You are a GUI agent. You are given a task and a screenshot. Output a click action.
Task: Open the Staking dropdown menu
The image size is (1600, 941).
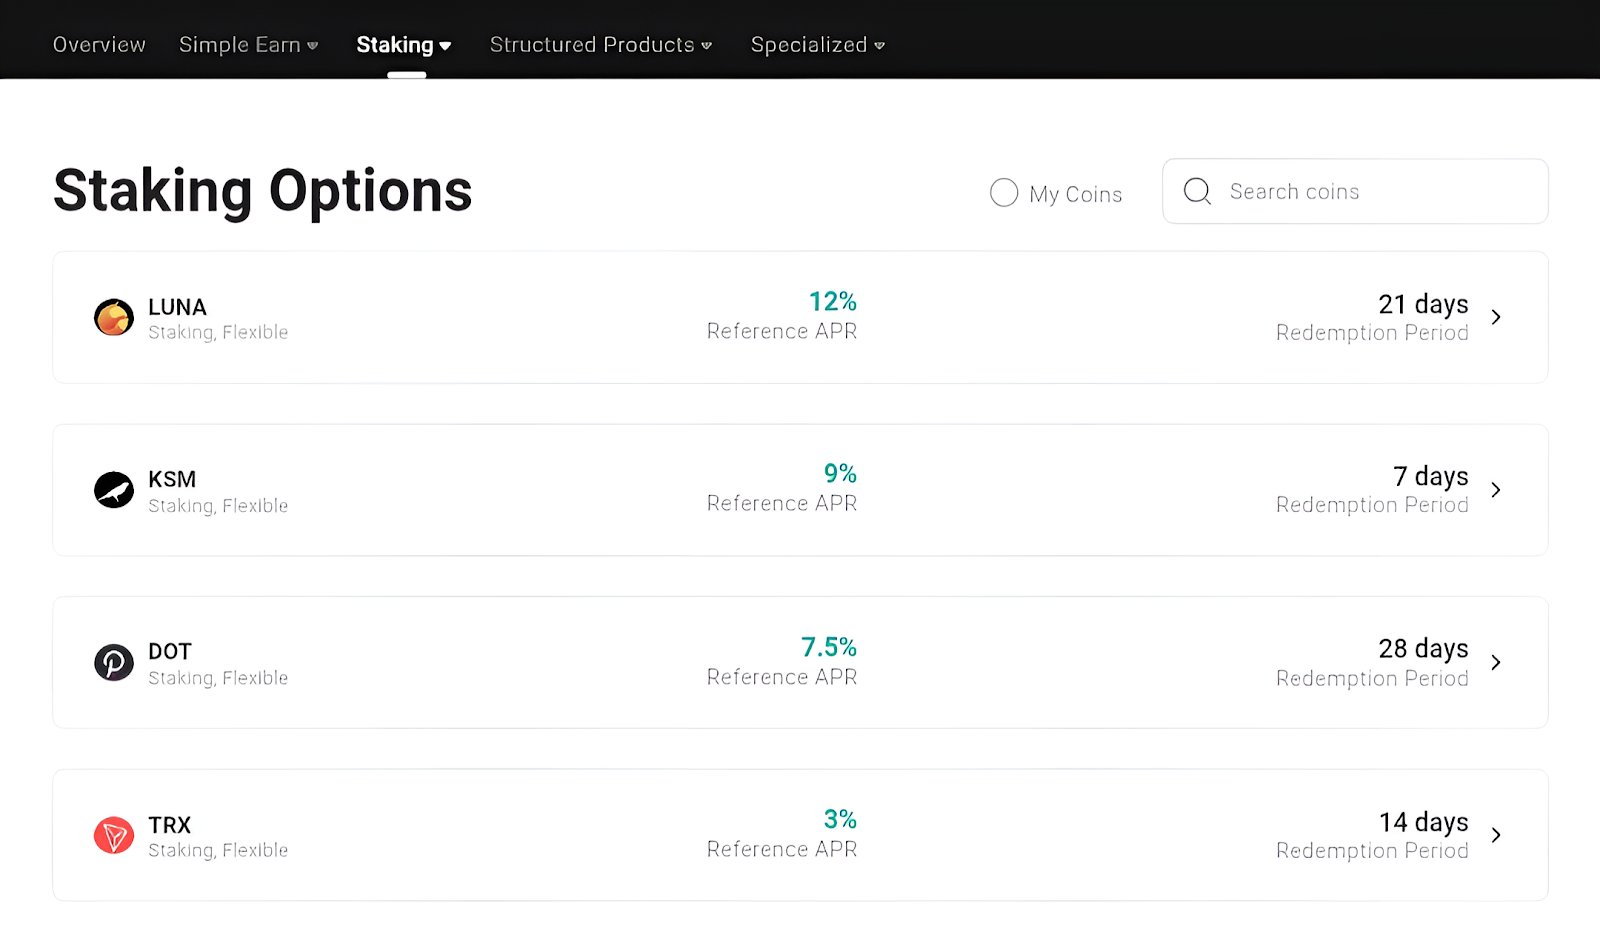[404, 45]
